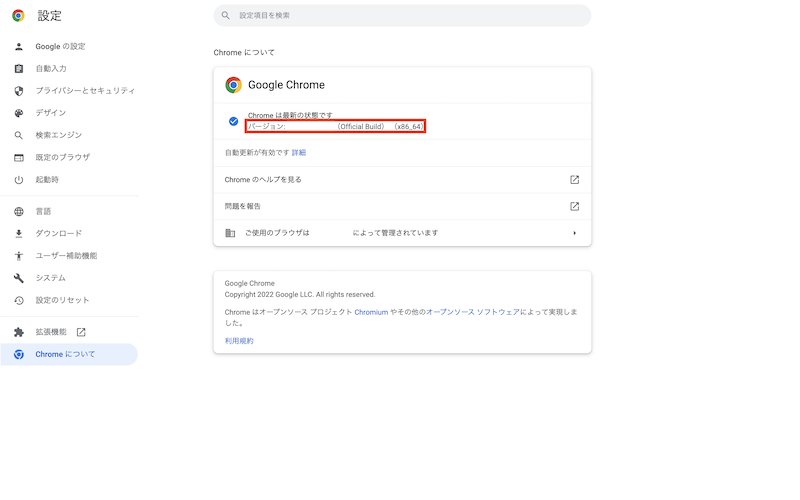The image size is (800, 500).
Task: Click the Google Chrome logo in the card
Action: click(234, 85)
